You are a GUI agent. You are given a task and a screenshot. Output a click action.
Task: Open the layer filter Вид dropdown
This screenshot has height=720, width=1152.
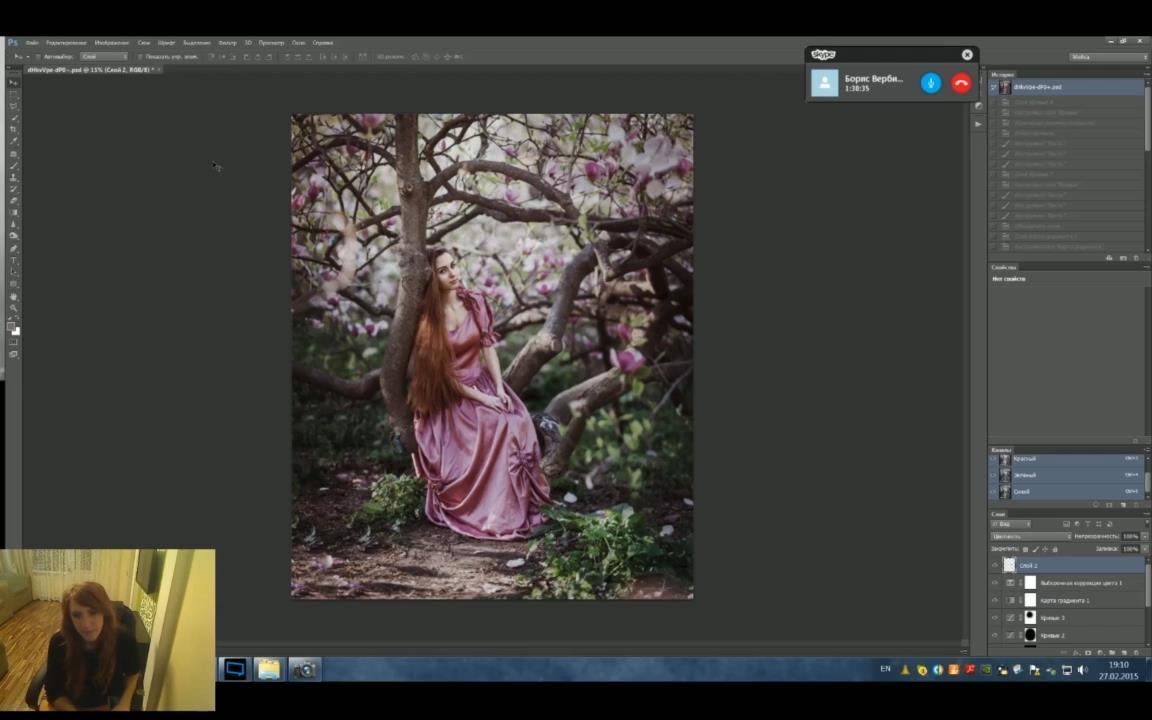[1011, 525]
